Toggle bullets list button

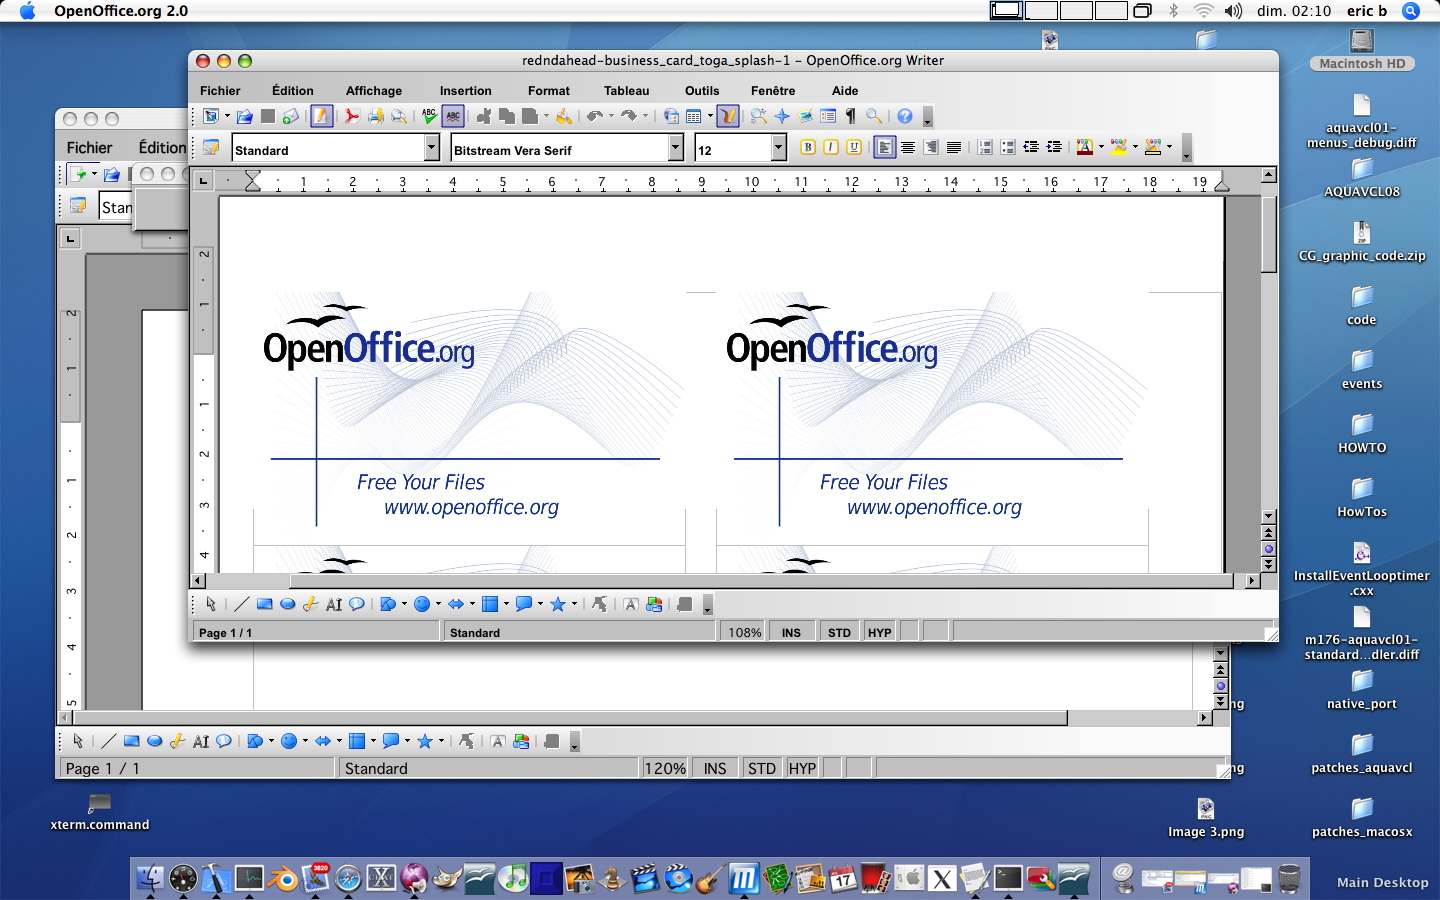(x=1008, y=147)
